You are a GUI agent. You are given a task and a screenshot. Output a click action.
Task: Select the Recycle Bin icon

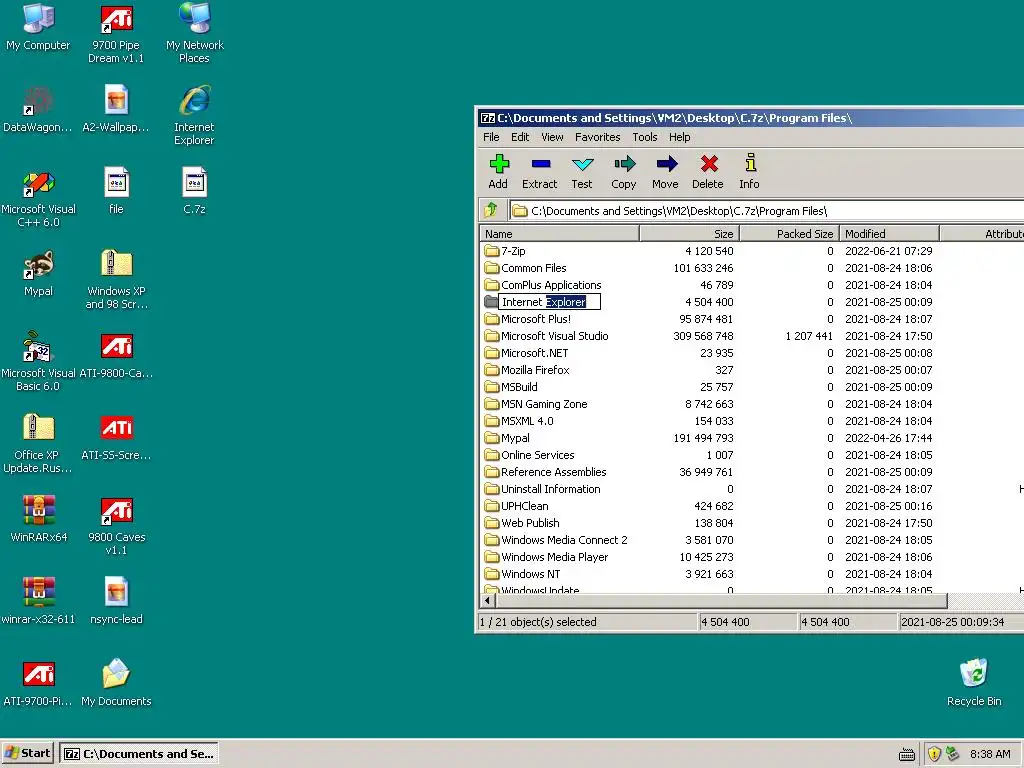974,684
